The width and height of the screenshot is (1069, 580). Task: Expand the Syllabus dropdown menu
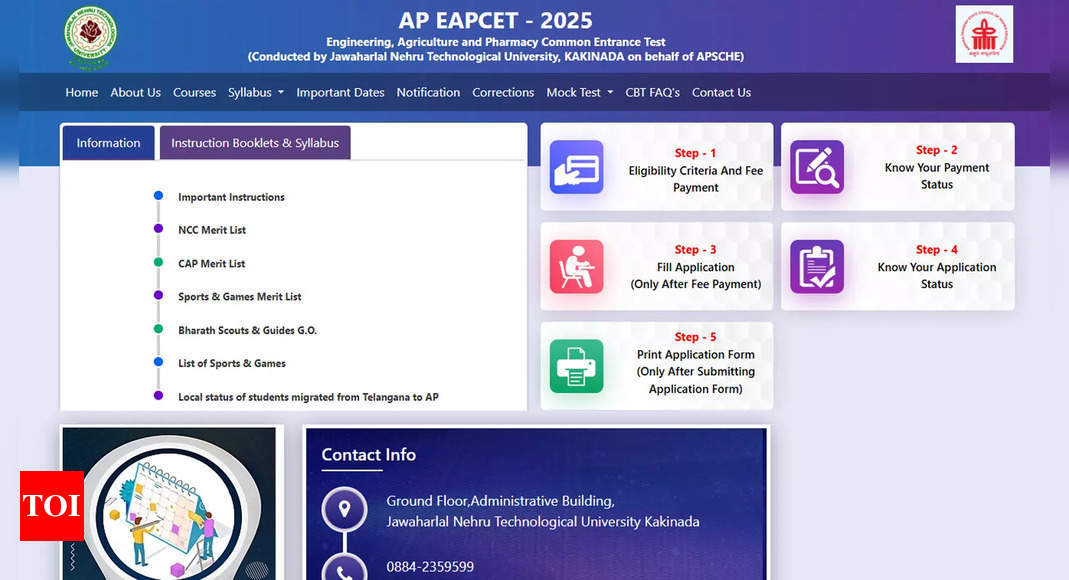click(x=256, y=93)
